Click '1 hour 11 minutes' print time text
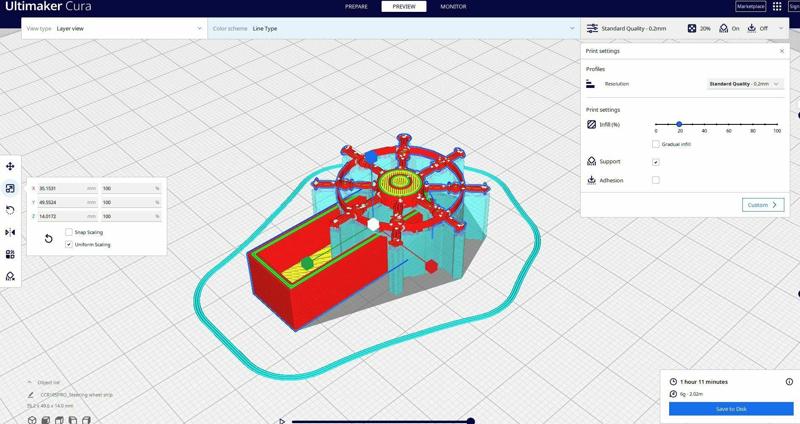This screenshot has width=800, height=424. (704, 382)
